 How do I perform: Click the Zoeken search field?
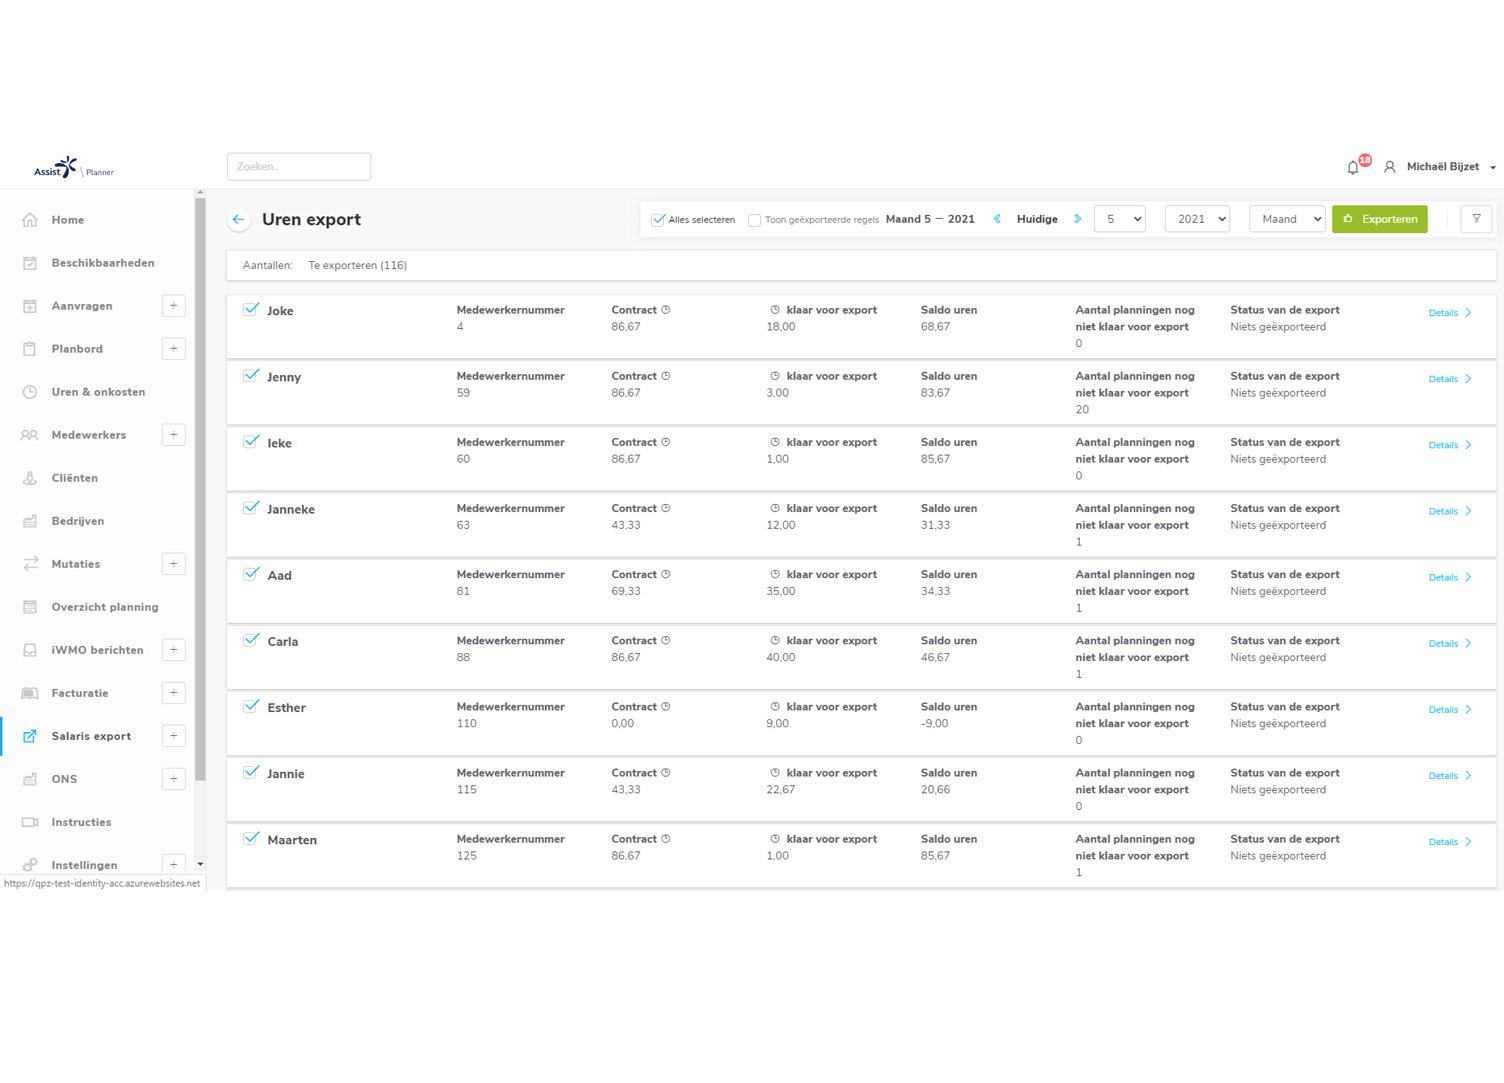point(299,167)
